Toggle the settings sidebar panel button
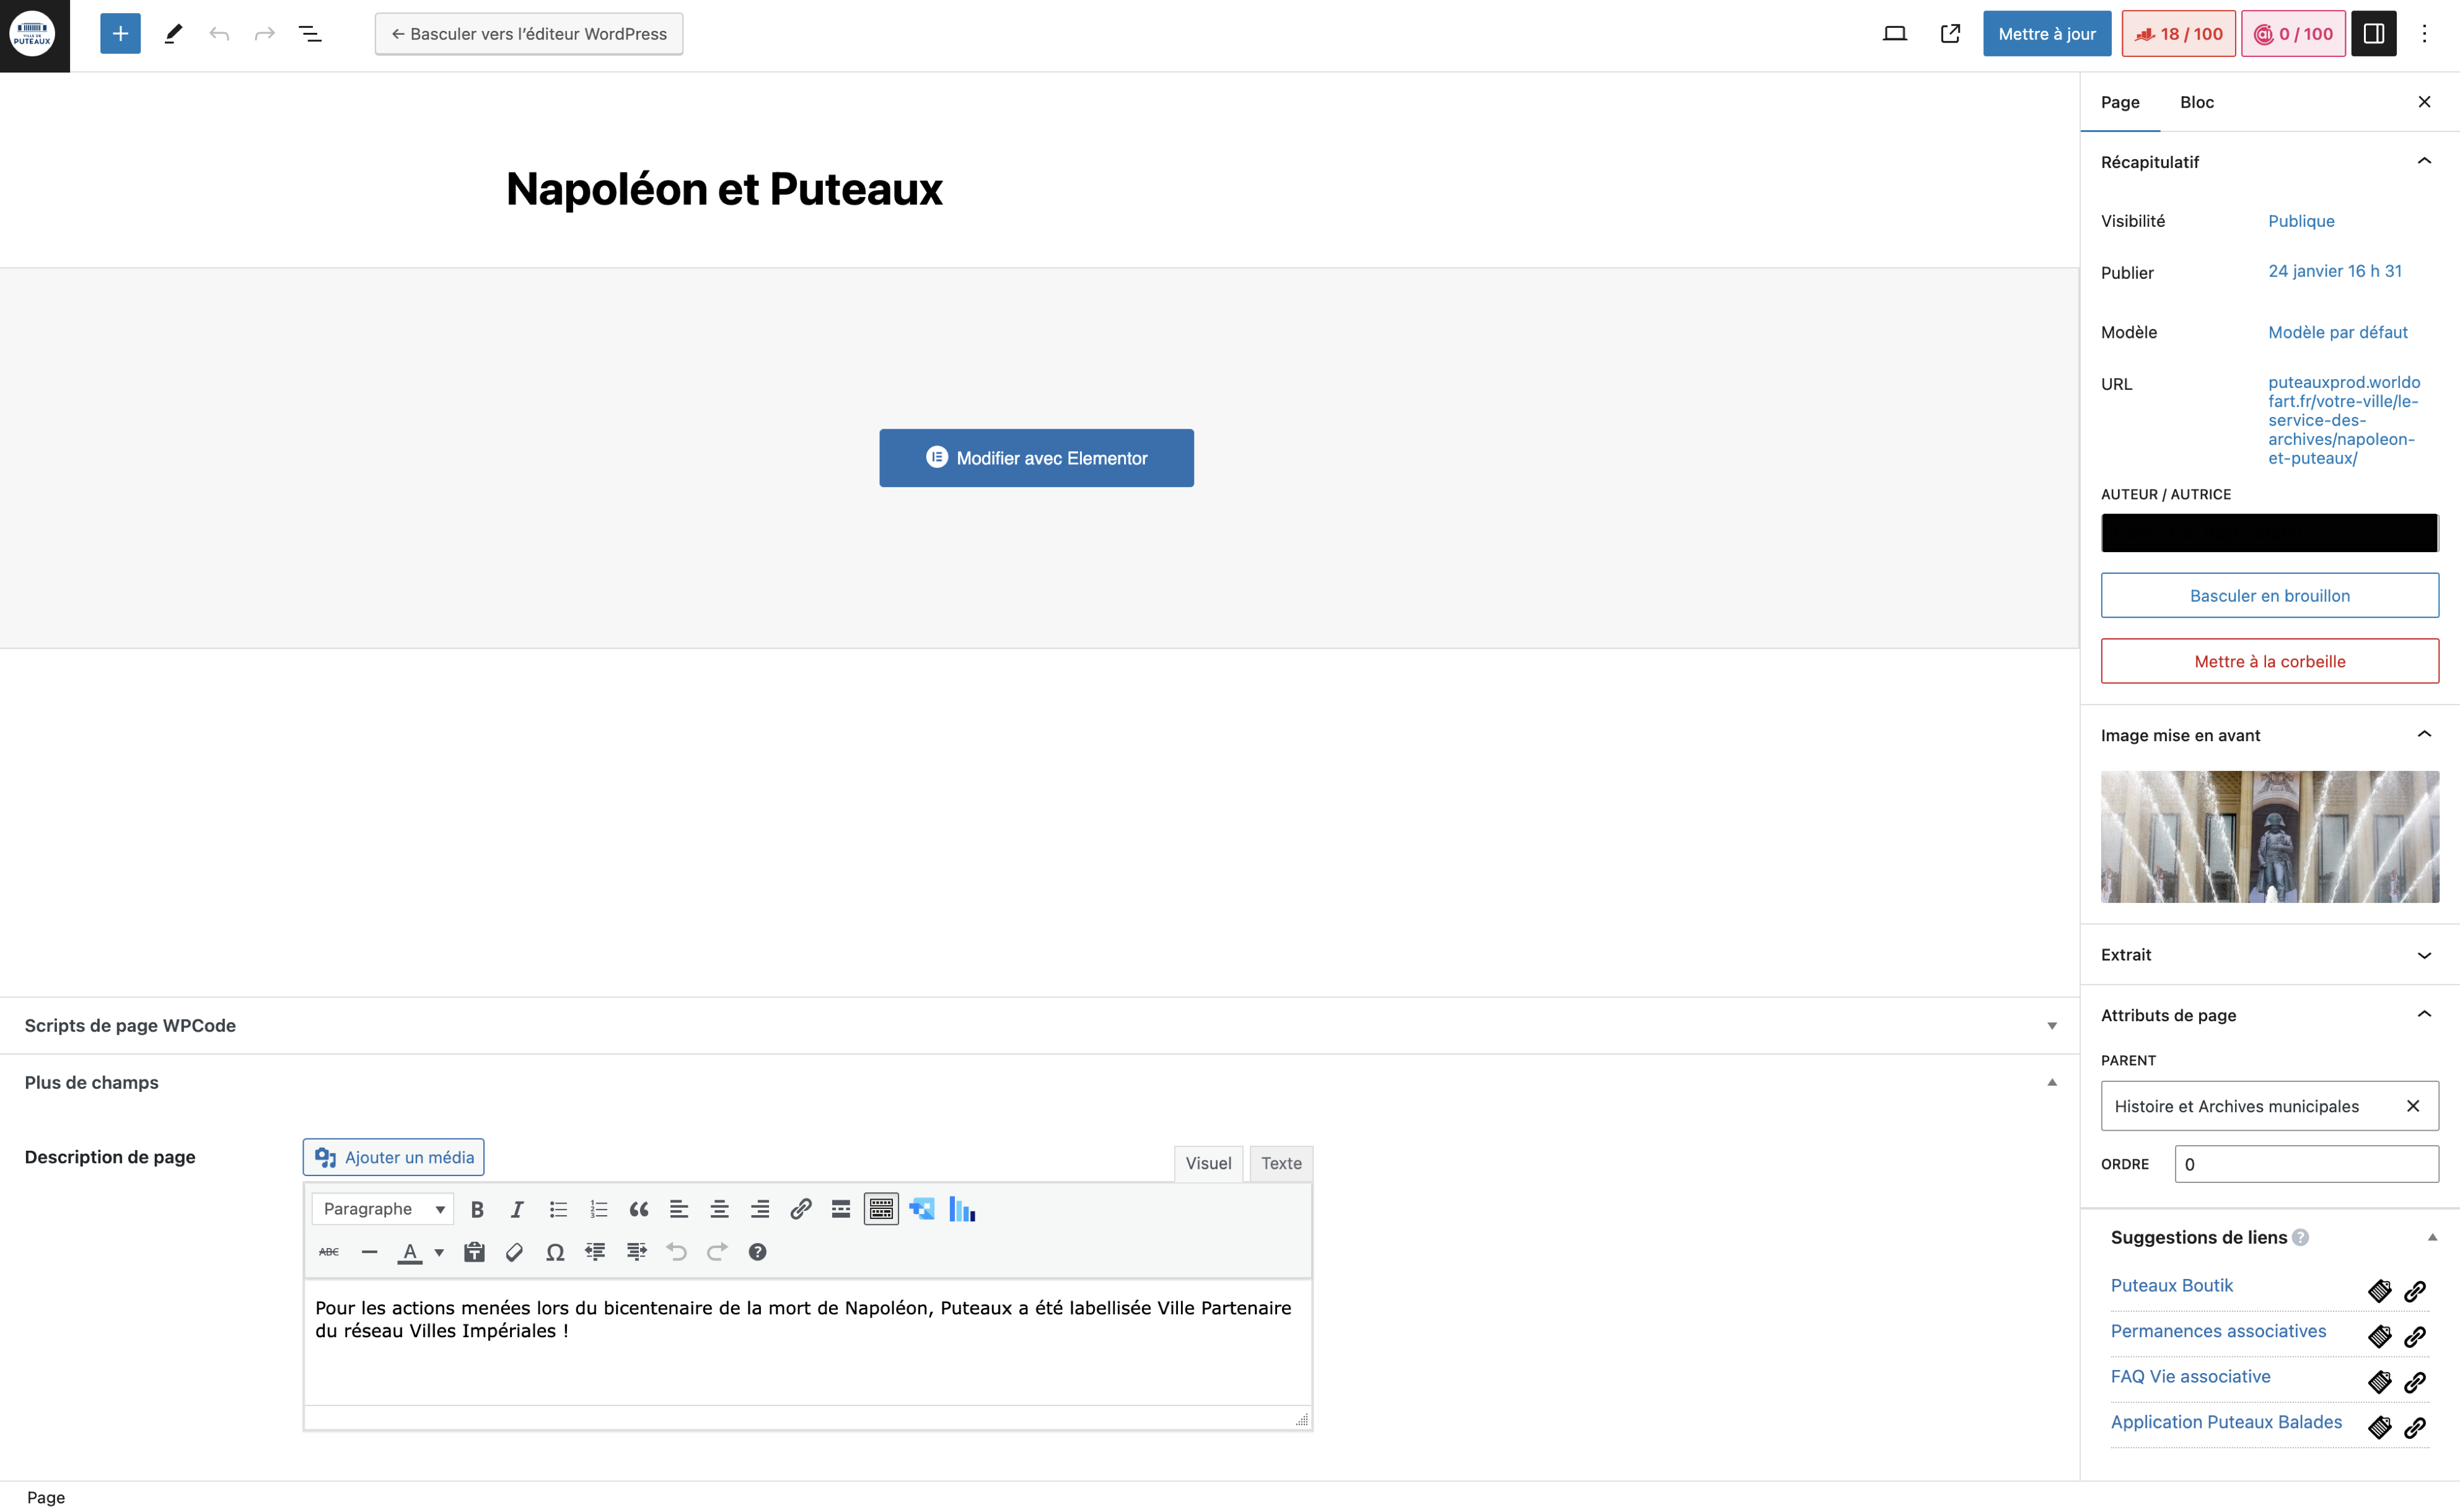Screen dimensions: 2460x1512 click(x=2373, y=34)
